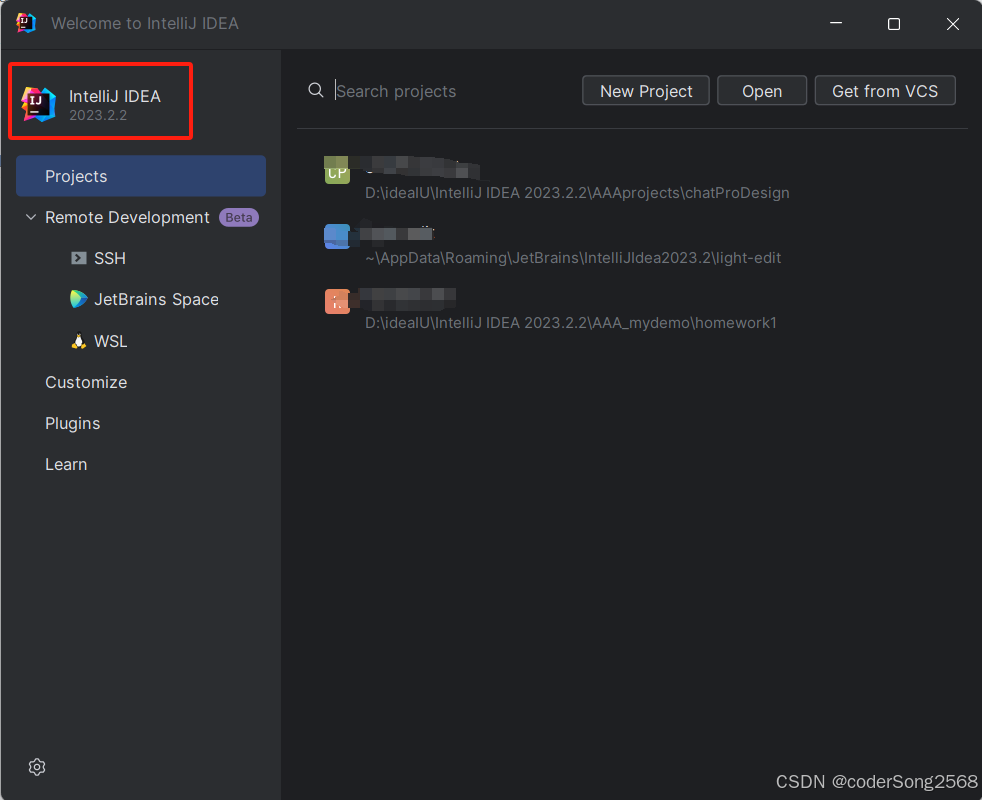Switch to the Plugins tab
The image size is (982, 800).
[73, 423]
